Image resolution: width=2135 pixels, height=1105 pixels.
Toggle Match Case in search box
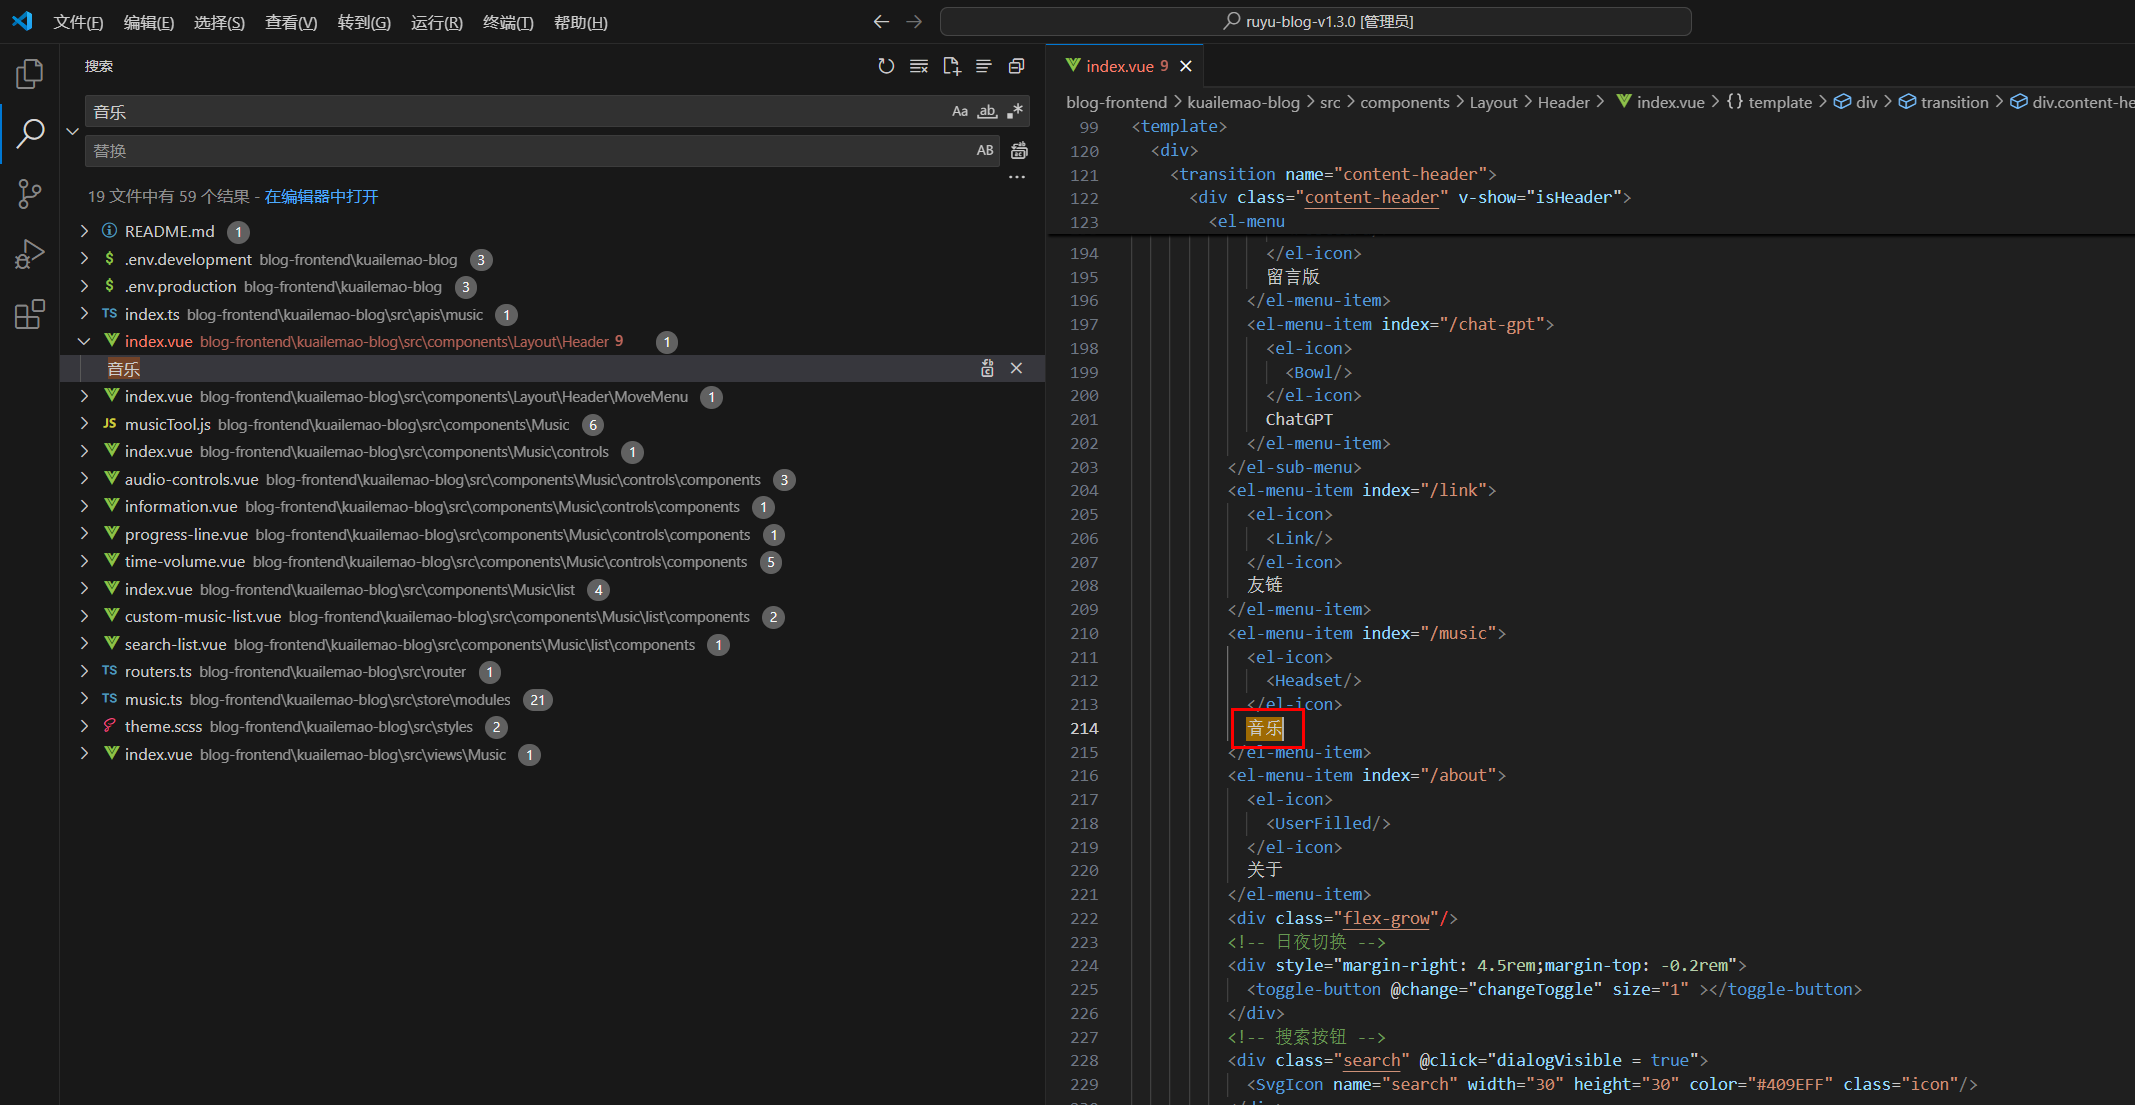pos(960,111)
